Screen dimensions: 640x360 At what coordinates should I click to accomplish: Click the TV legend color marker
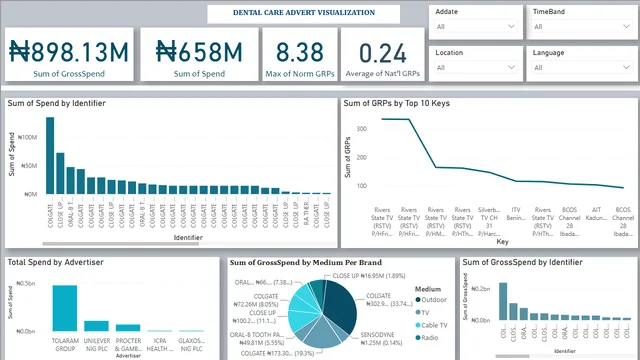click(x=418, y=312)
